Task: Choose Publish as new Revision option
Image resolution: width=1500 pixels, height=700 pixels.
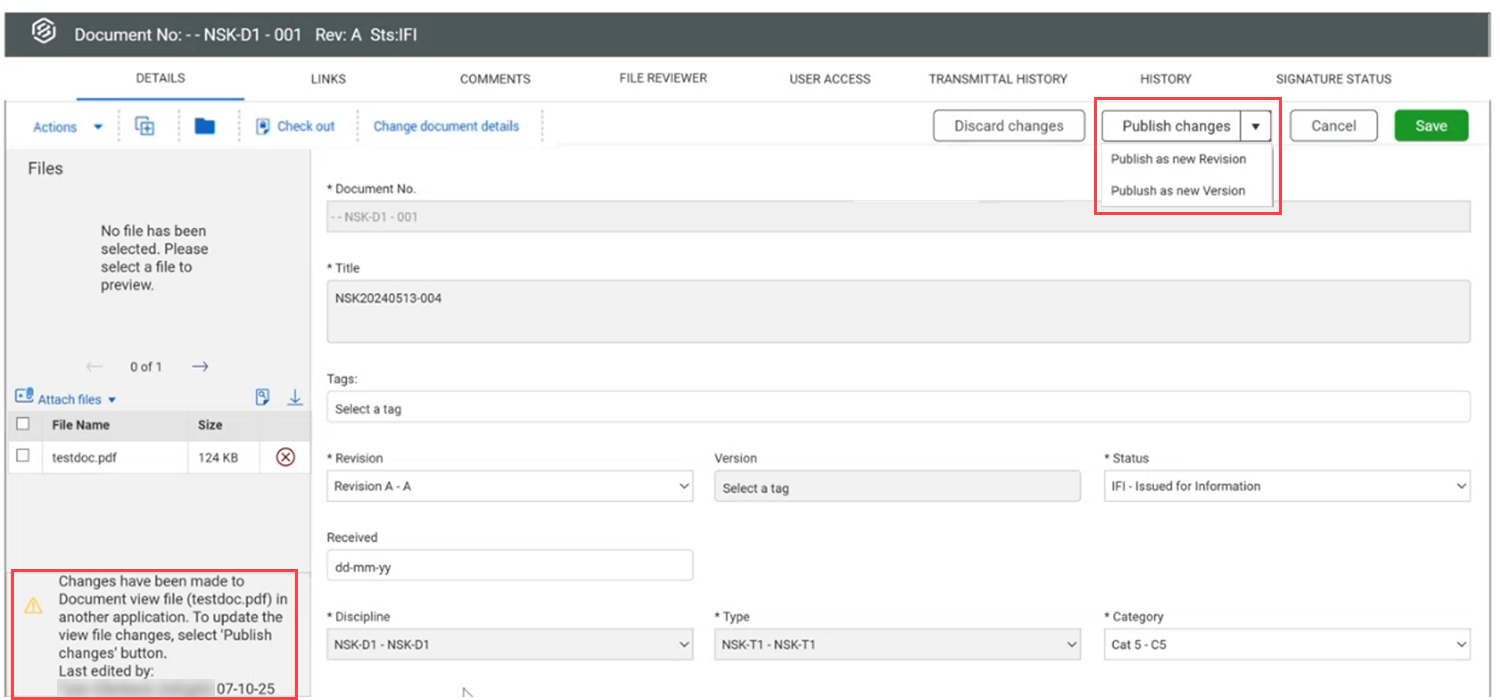Action: tap(1178, 159)
